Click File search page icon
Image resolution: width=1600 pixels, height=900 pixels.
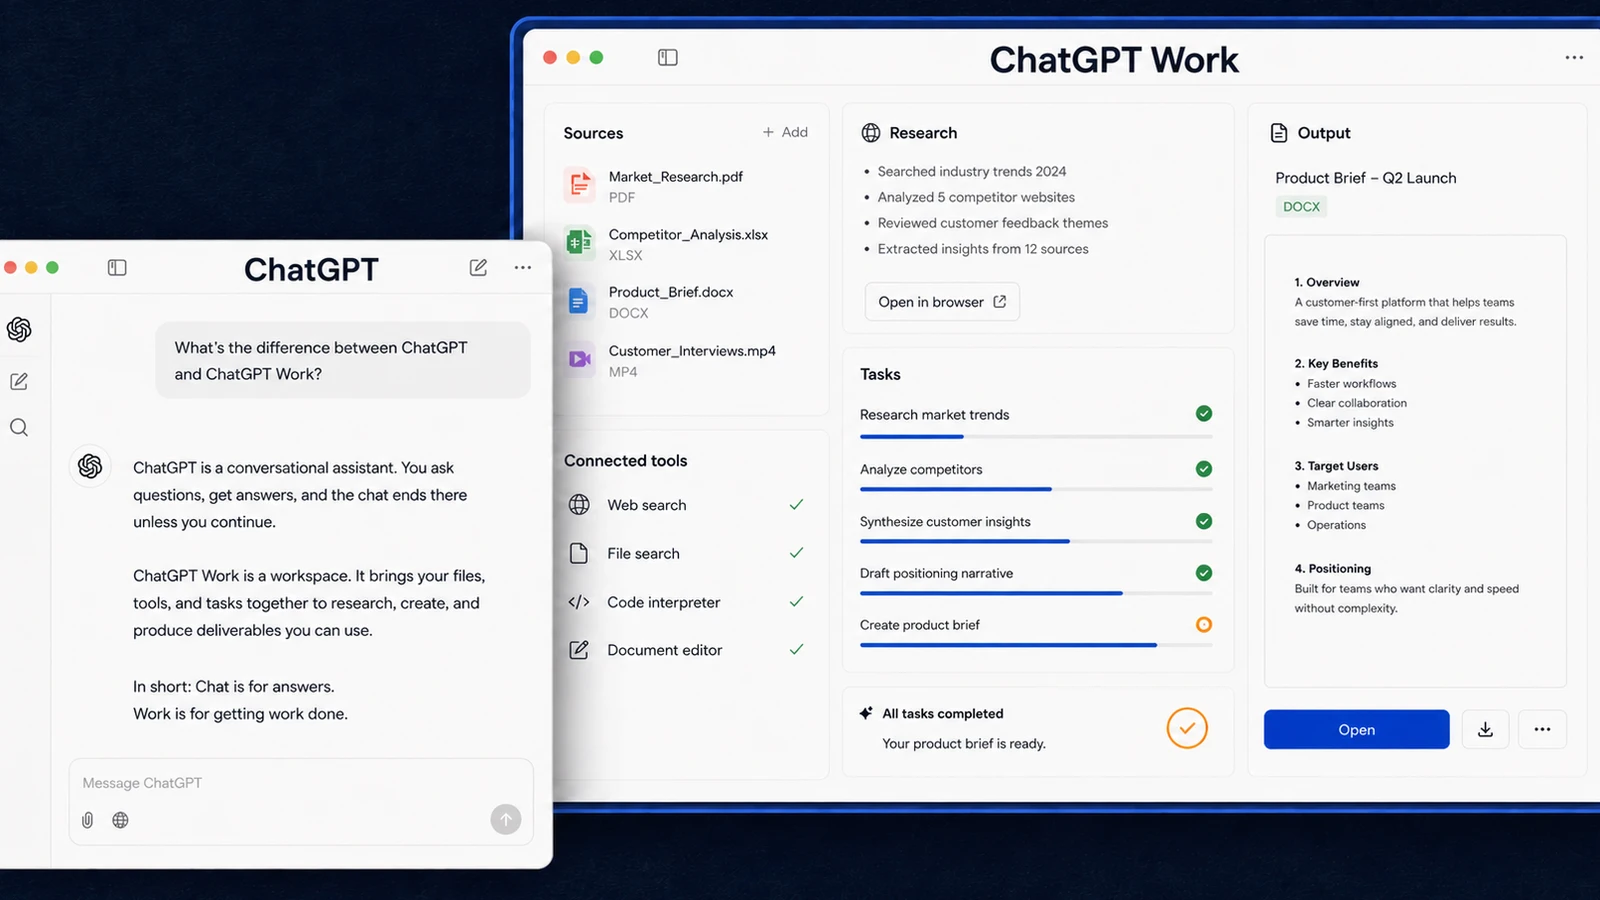pos(579,553)
